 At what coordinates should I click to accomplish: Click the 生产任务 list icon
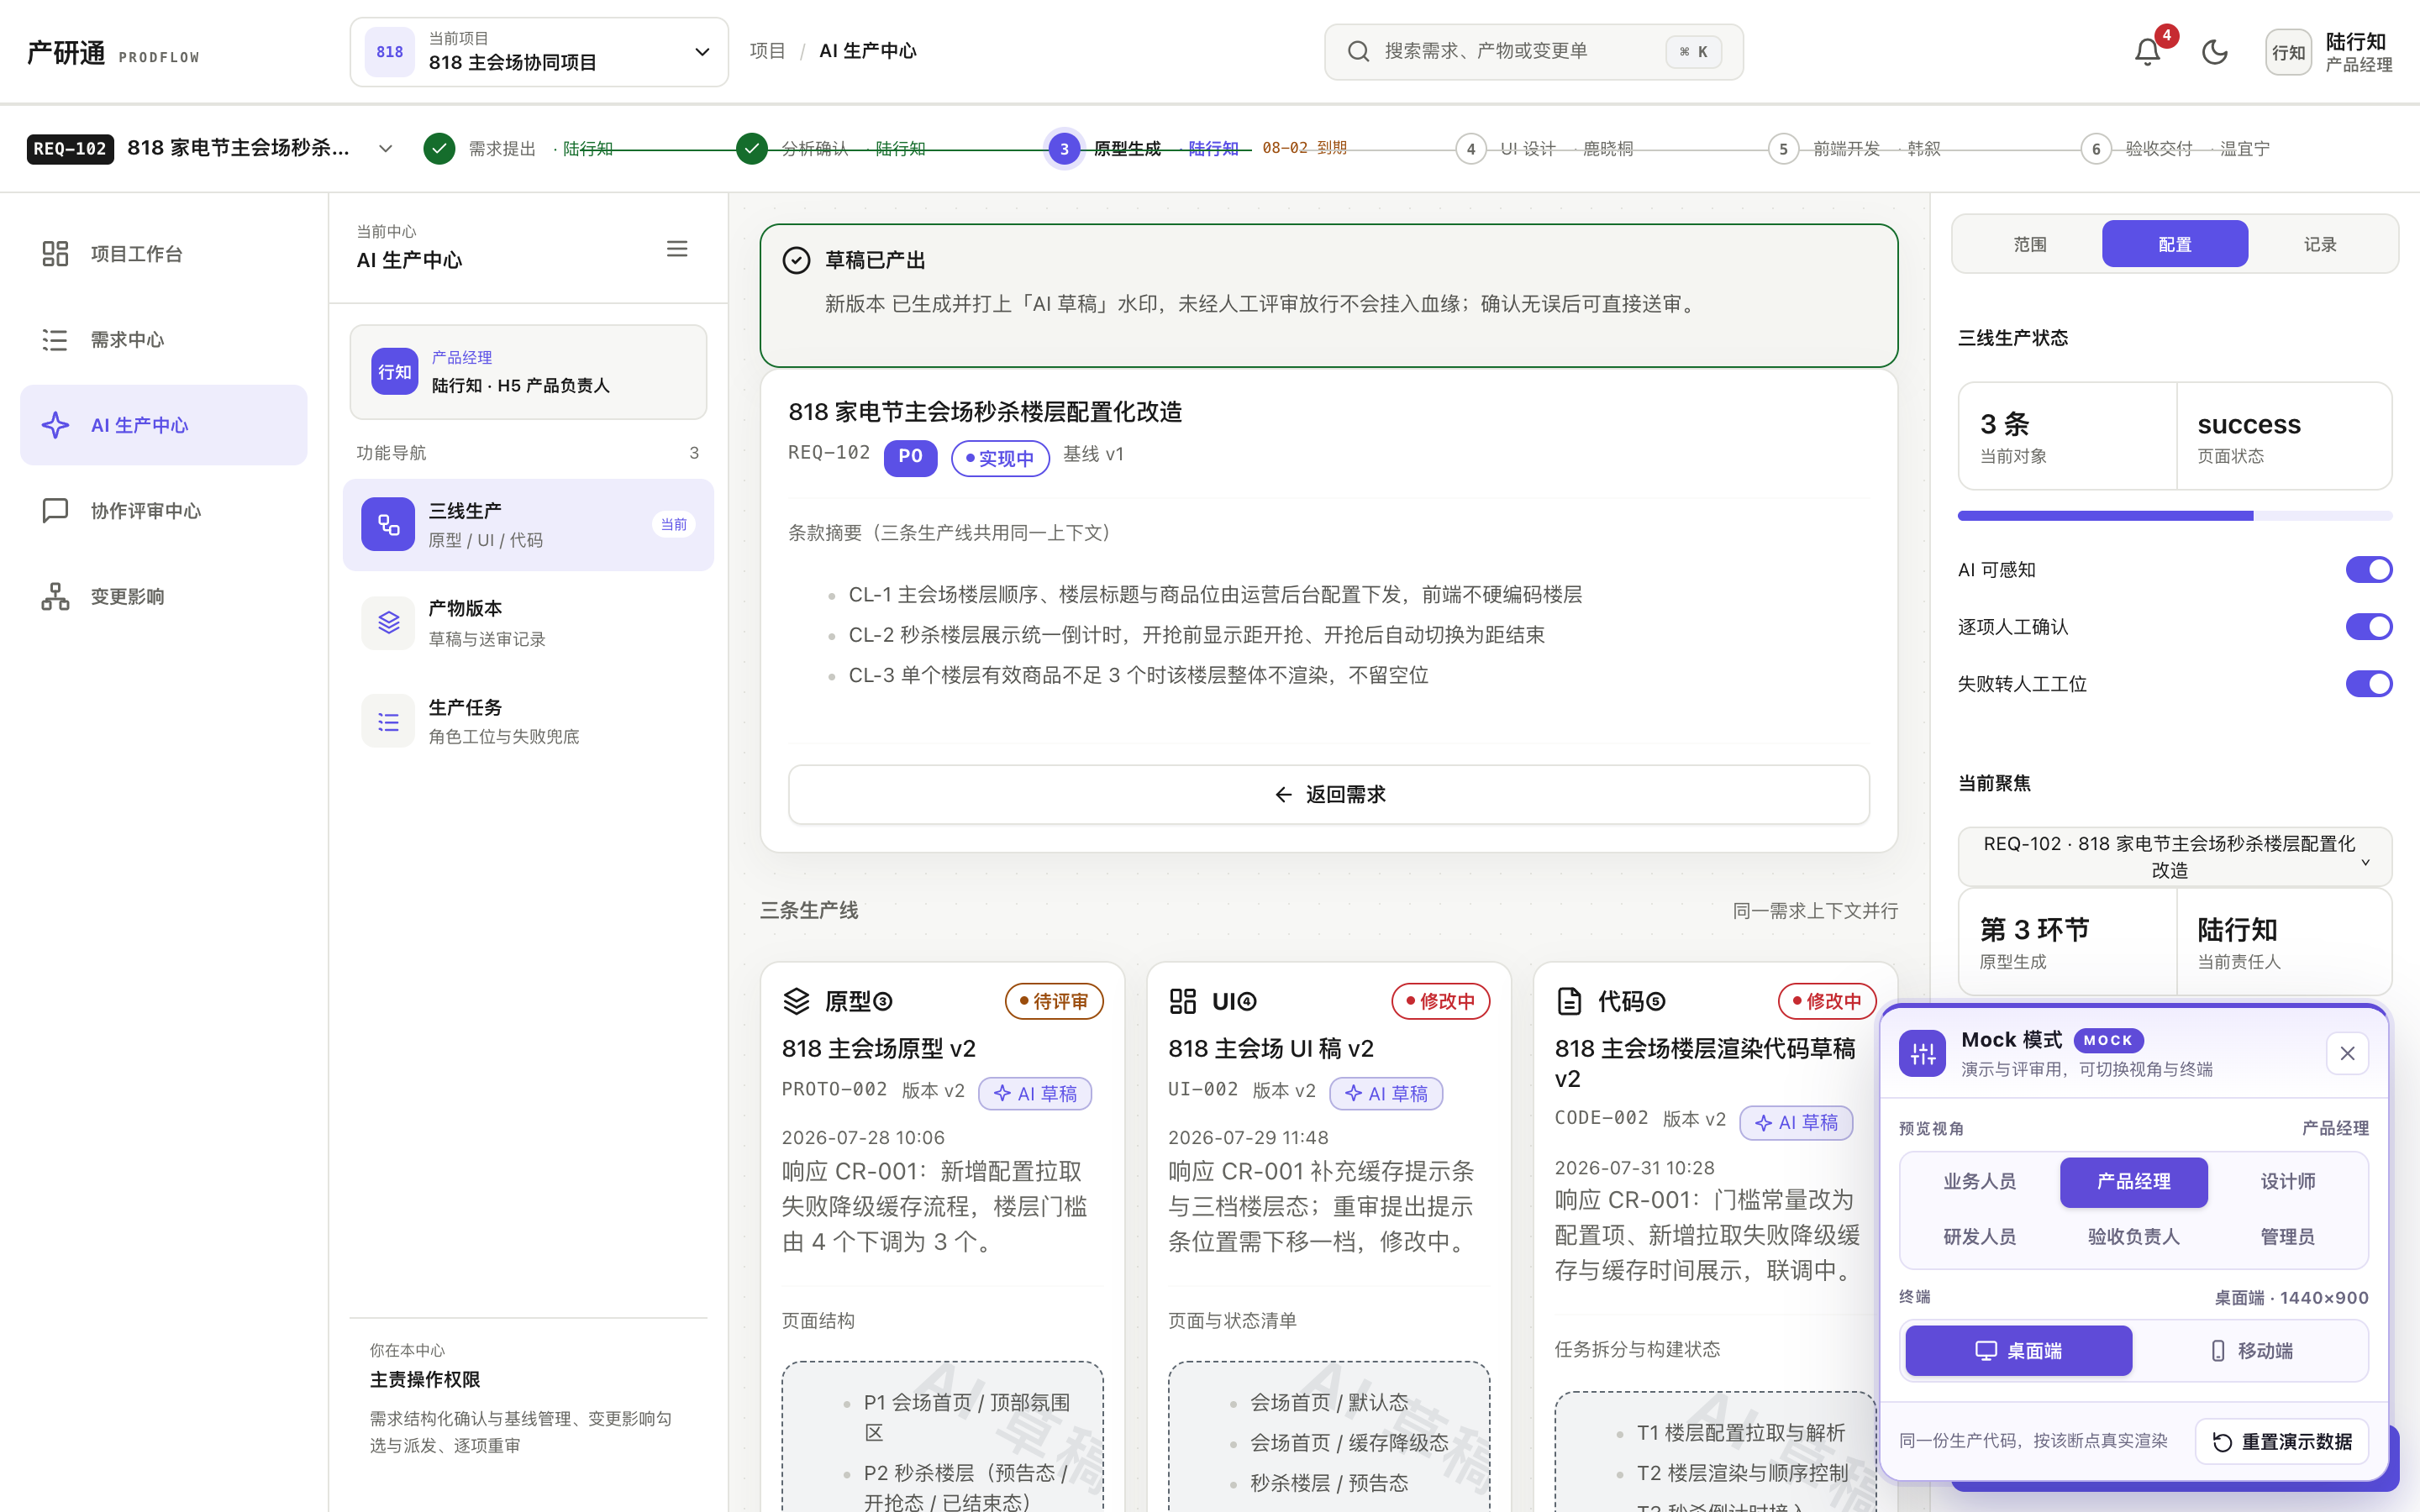coord(388,721)
